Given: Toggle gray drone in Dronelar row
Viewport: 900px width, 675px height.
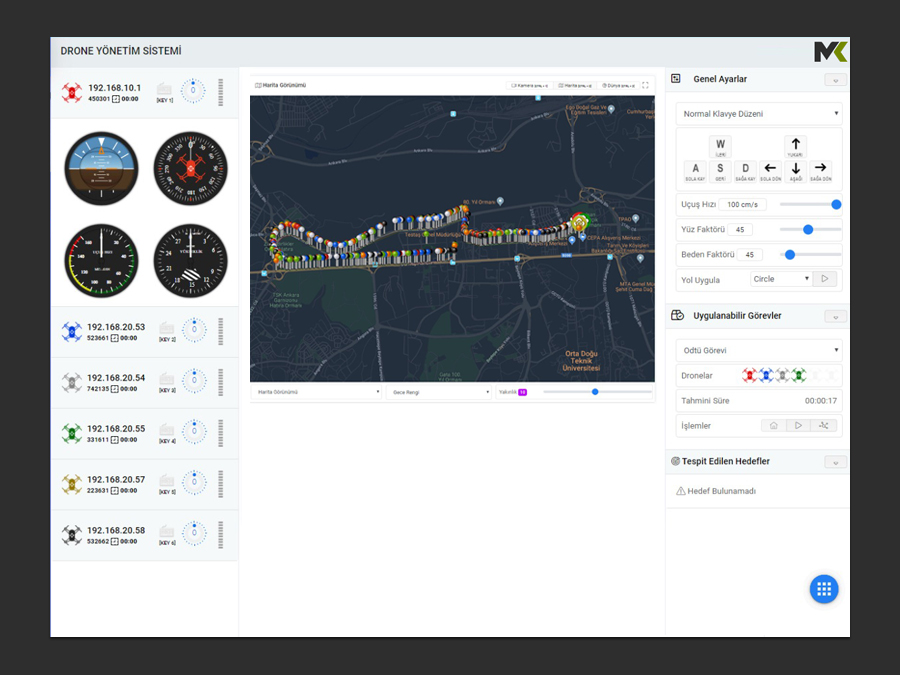Looking at the screenshot, I should point(782,375).
